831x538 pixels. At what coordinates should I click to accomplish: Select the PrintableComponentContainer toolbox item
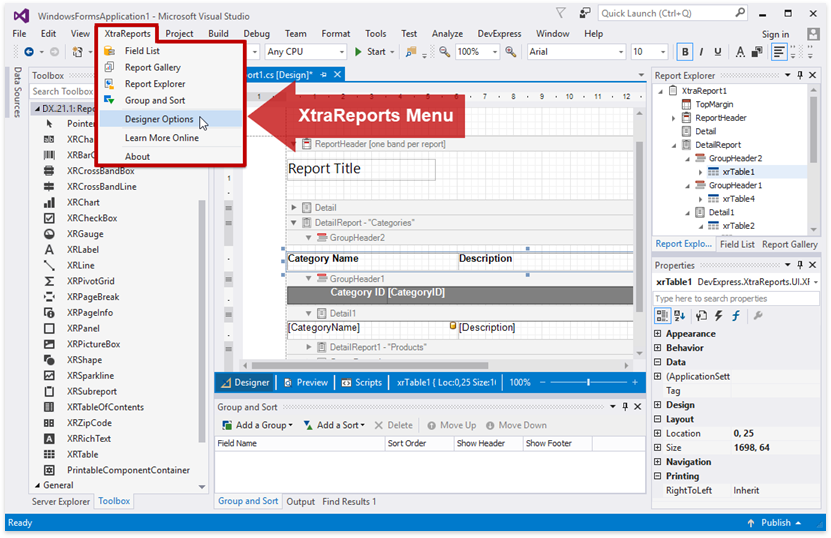point(128,470)
